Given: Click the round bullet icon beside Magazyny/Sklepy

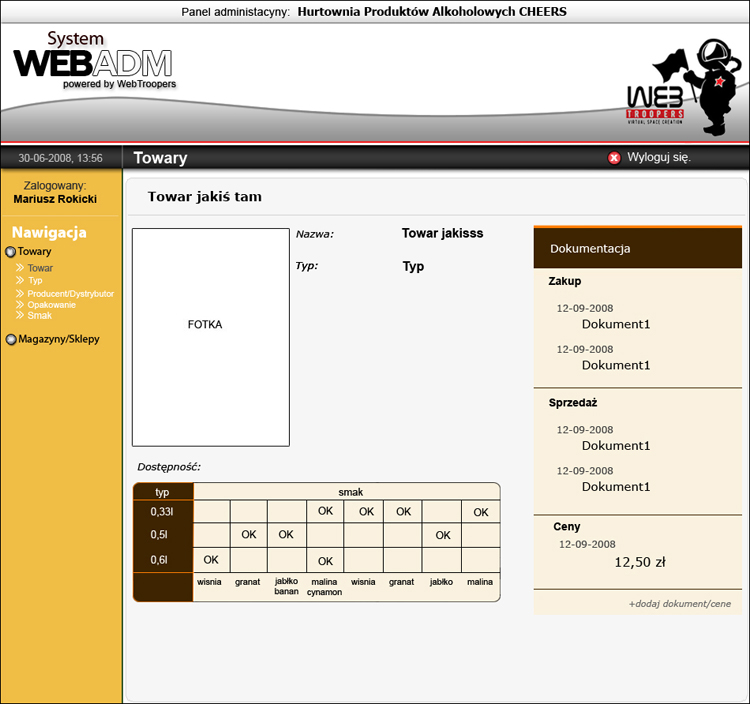Looking at the screenshot, I should pos(11,340).
